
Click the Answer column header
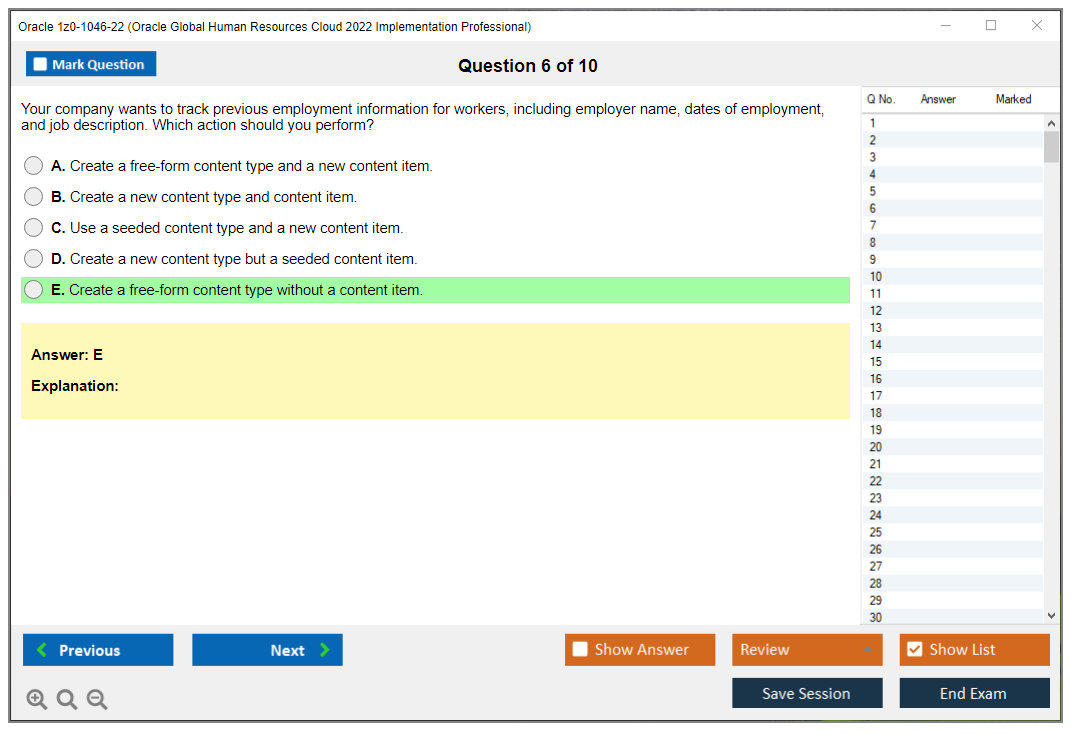pos(936,99)
